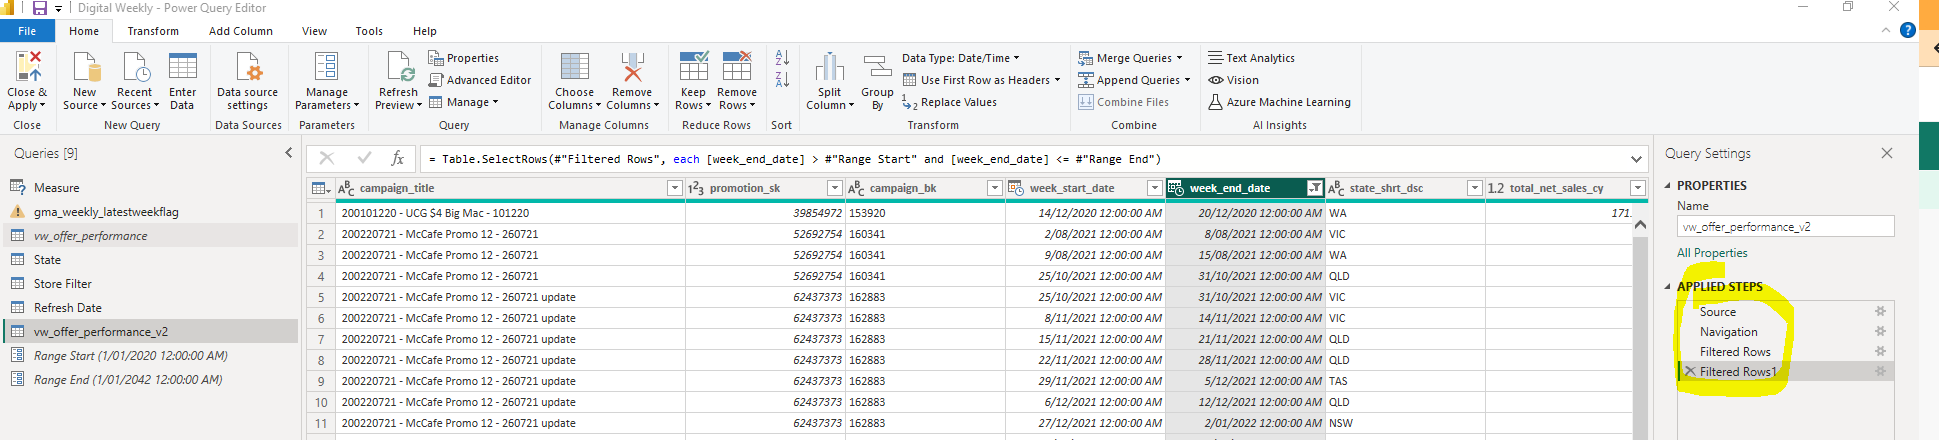Edit the query Name field
1939x440 pixels.
point(1785,226)
